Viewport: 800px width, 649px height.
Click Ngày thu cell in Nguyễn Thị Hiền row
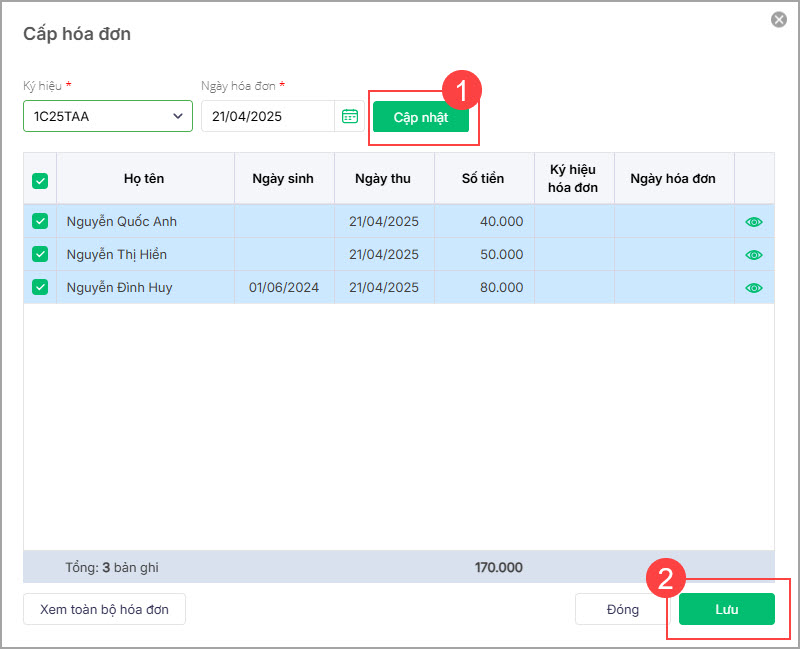pos(384,254)
